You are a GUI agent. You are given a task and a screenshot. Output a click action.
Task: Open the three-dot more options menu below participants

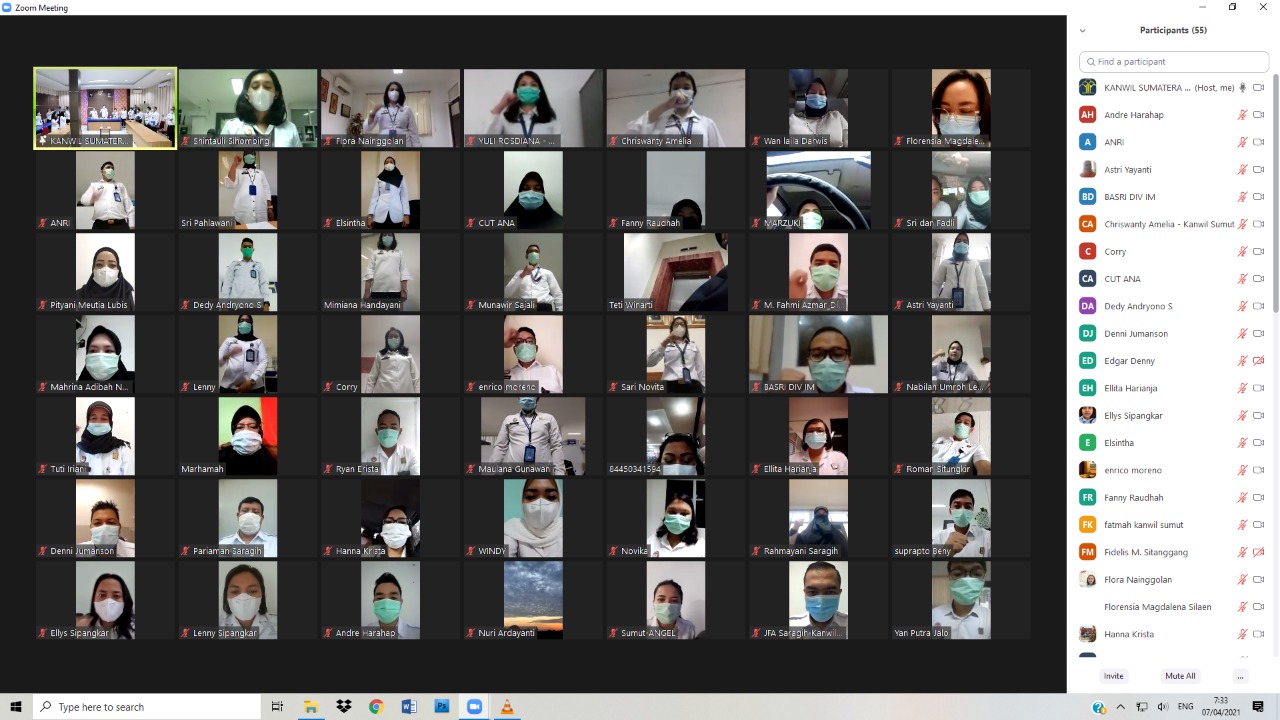(x=1240, y=677)
